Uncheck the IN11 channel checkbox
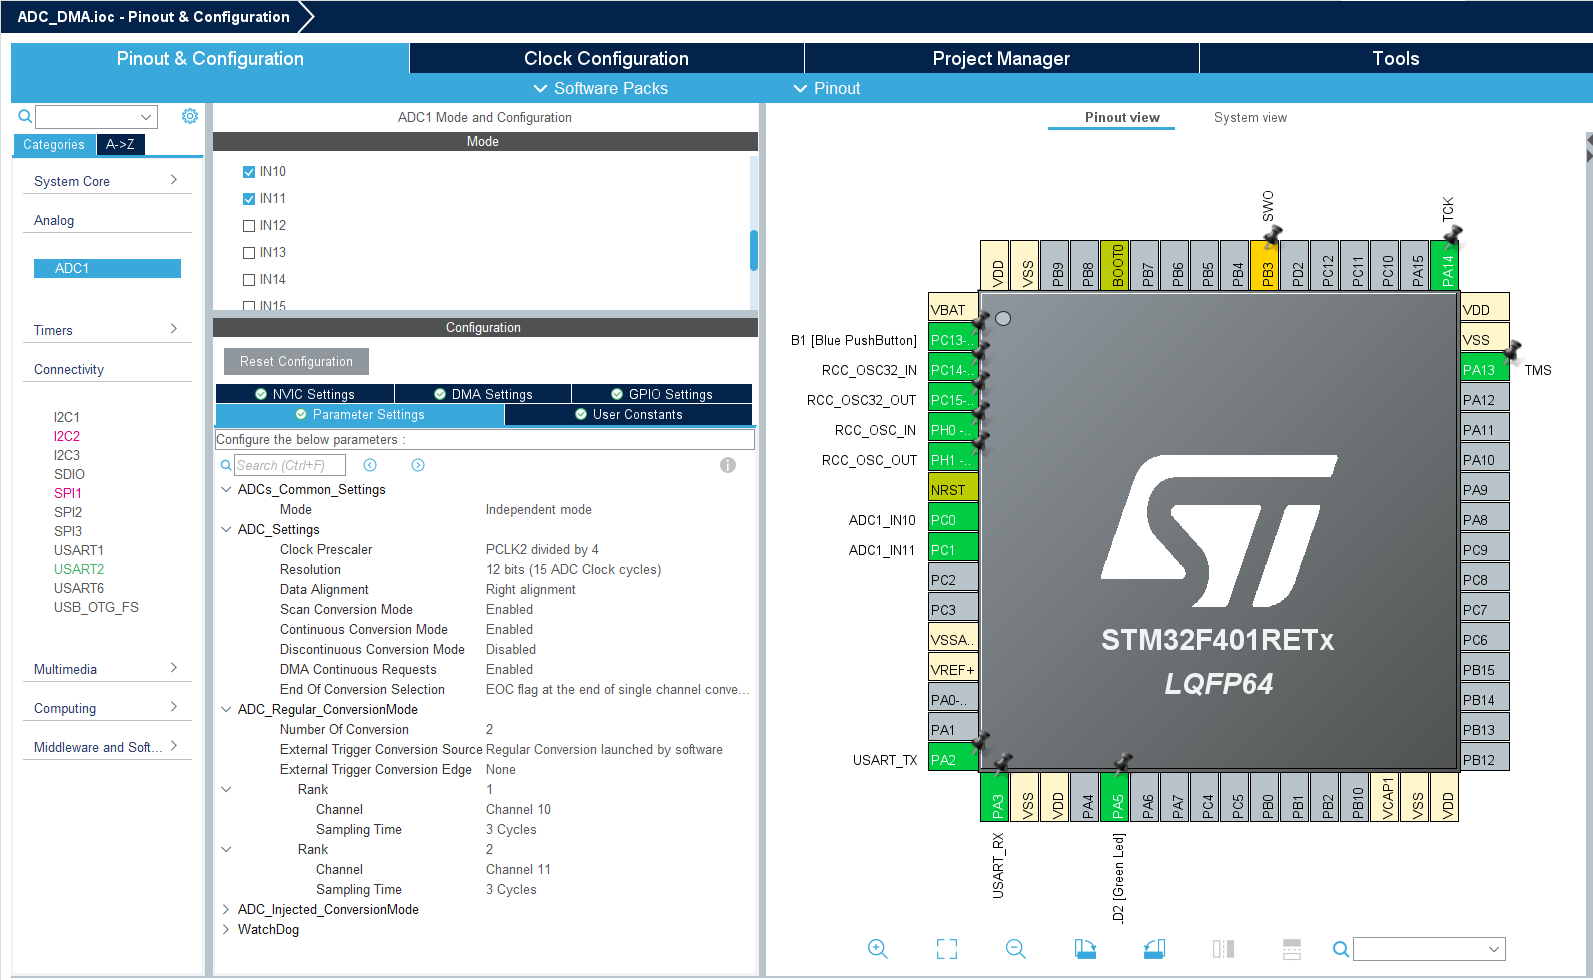 [x=249, y=199]
